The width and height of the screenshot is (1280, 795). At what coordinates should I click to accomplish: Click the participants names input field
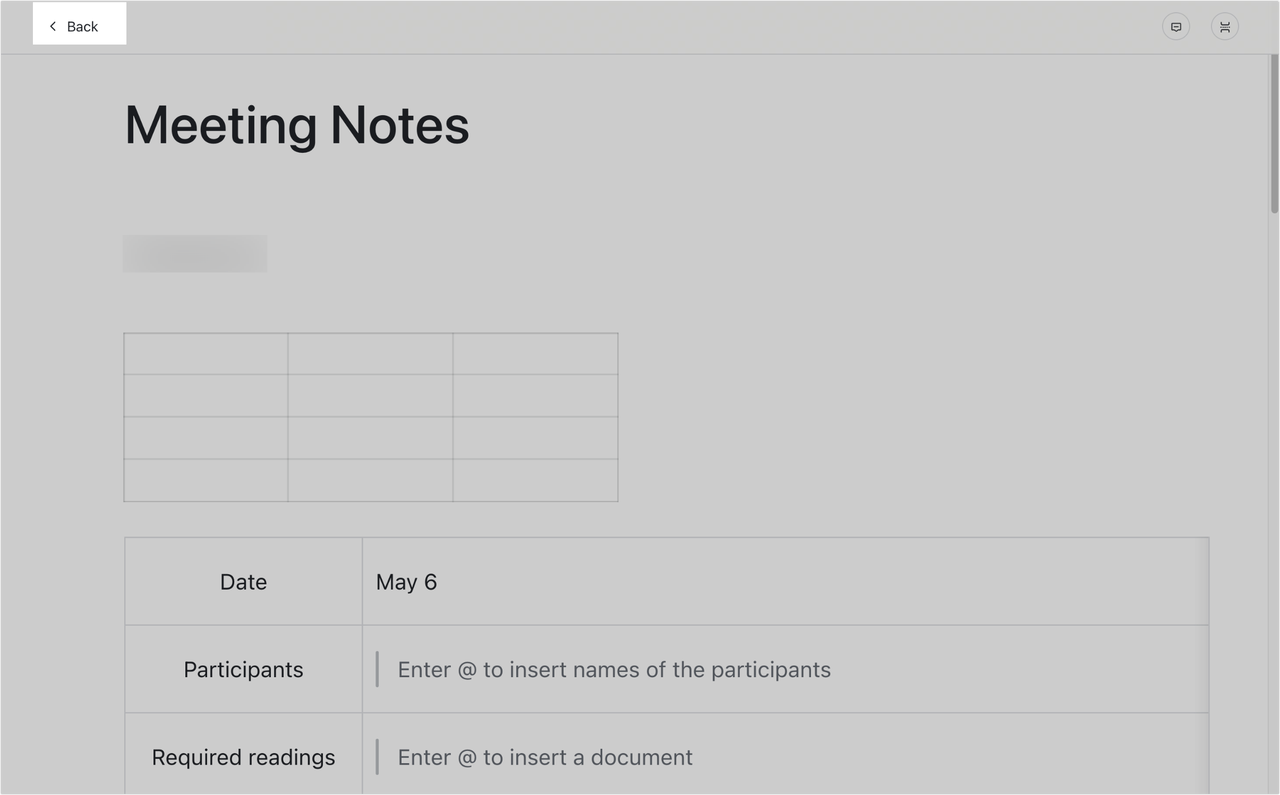tap(614, 670)
